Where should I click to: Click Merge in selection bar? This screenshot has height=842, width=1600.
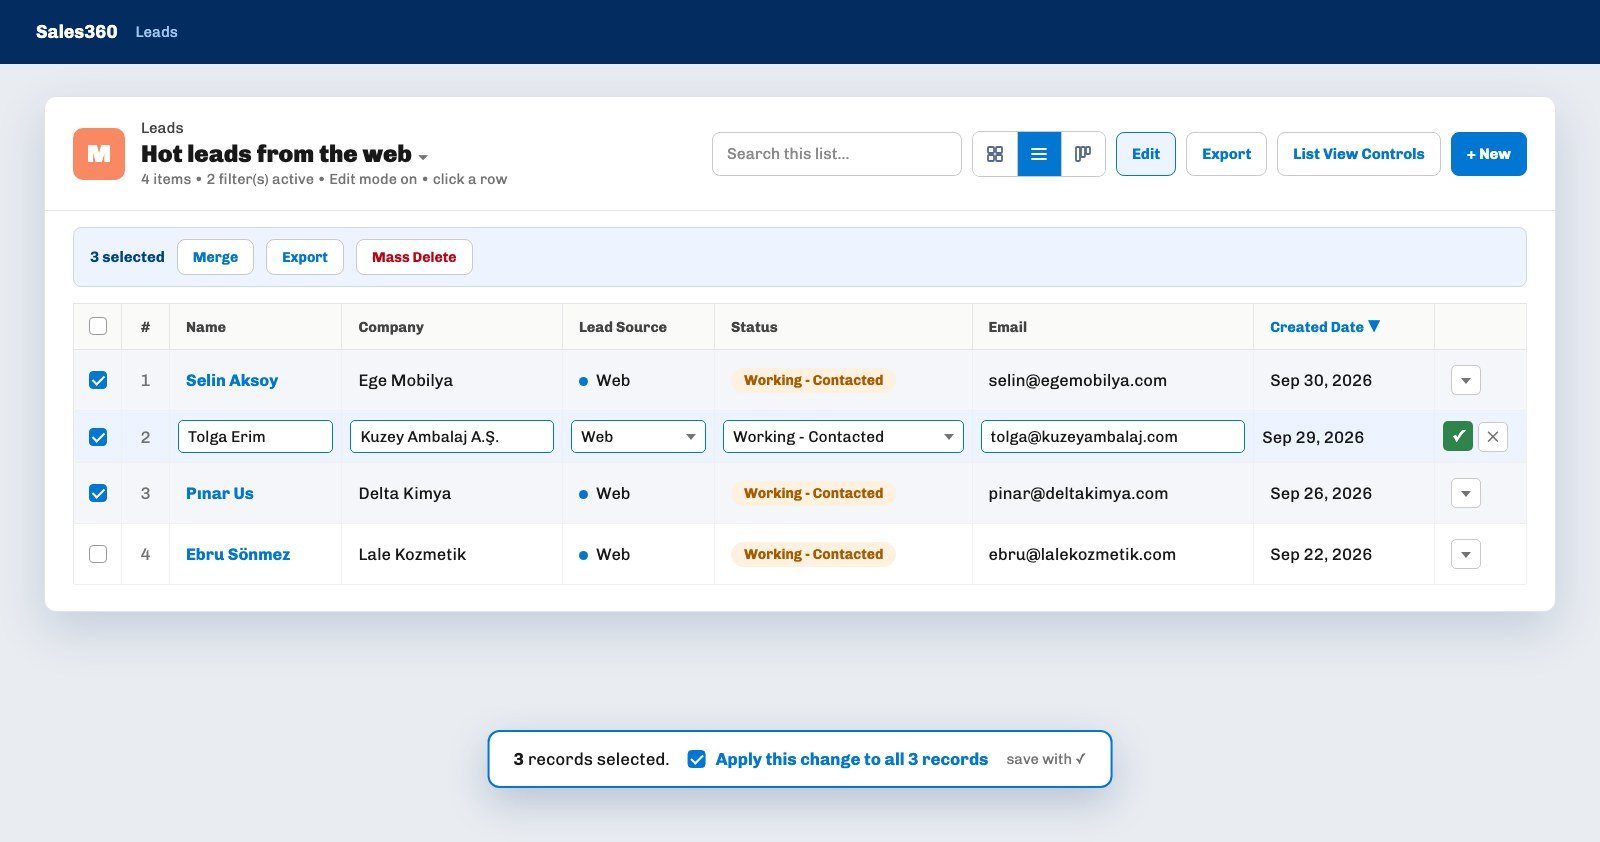(215, 257)
